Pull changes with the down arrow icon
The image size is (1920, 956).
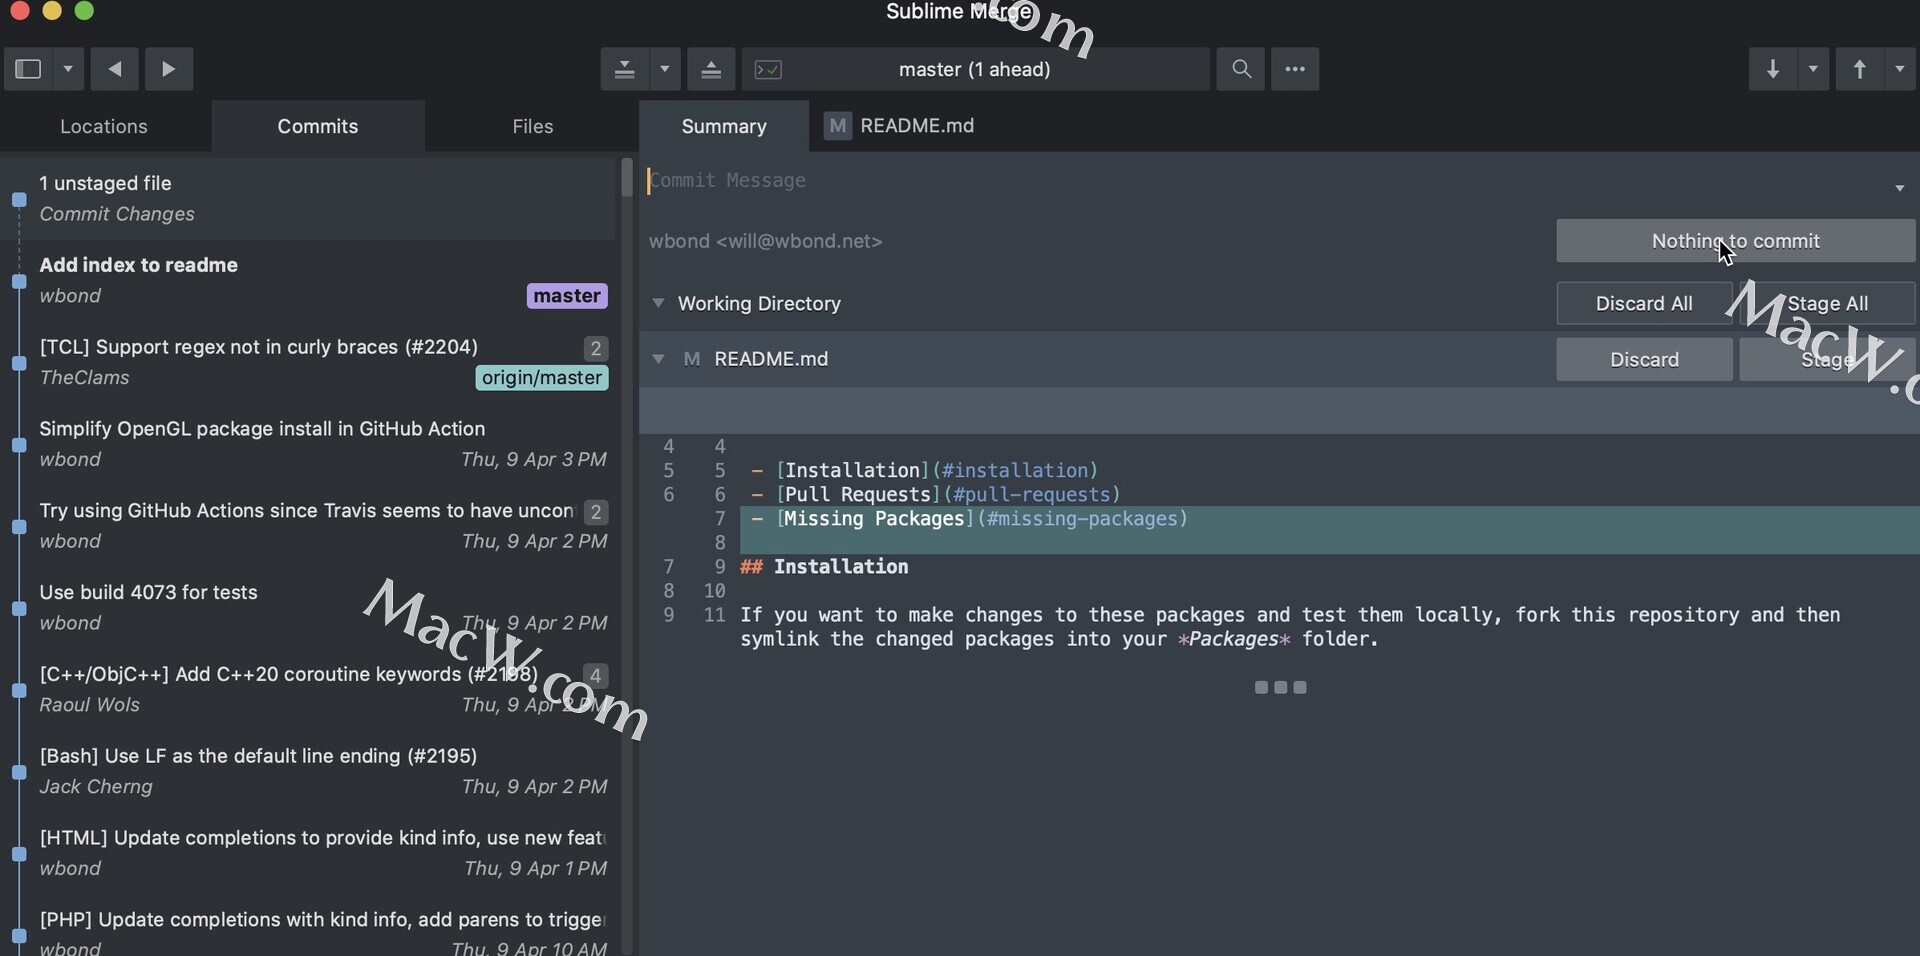pyautogui.click(x=1772, y=69)
